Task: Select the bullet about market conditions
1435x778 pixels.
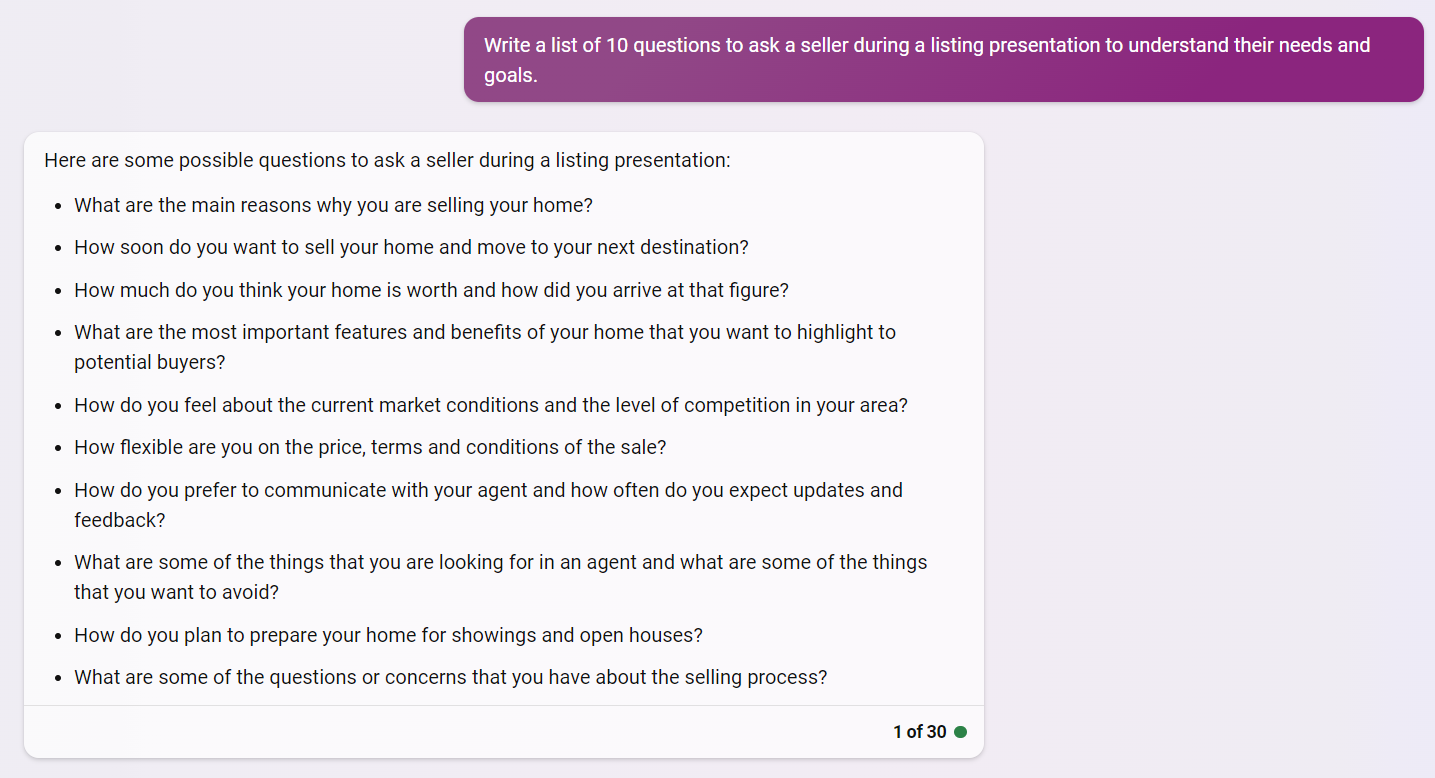Action: [x=490, y=404]
